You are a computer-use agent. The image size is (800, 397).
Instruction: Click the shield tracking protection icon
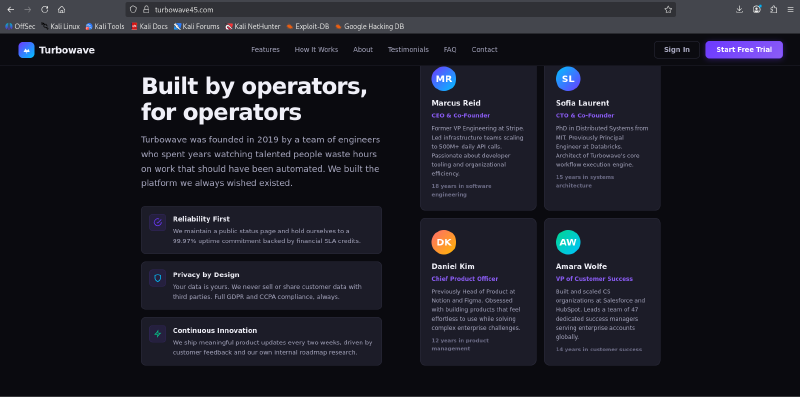pyautogui.click(x=134, y=9)
